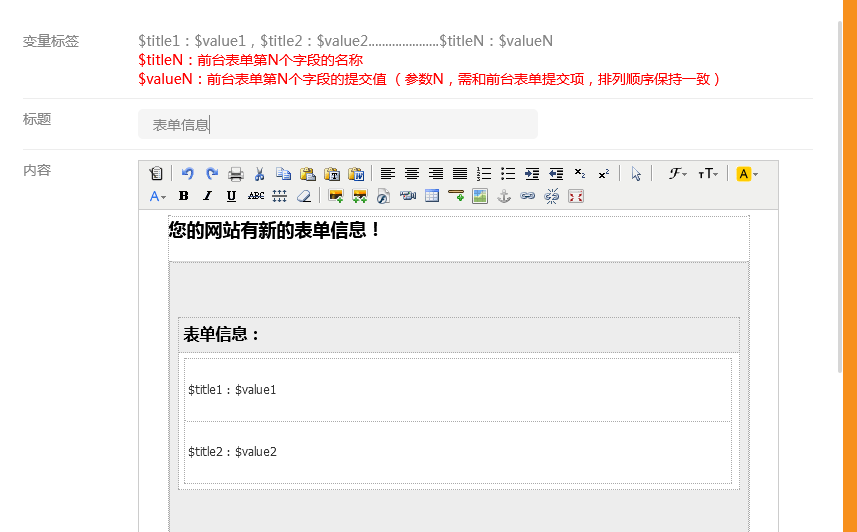Insert a numbered list

coord(484,174)
